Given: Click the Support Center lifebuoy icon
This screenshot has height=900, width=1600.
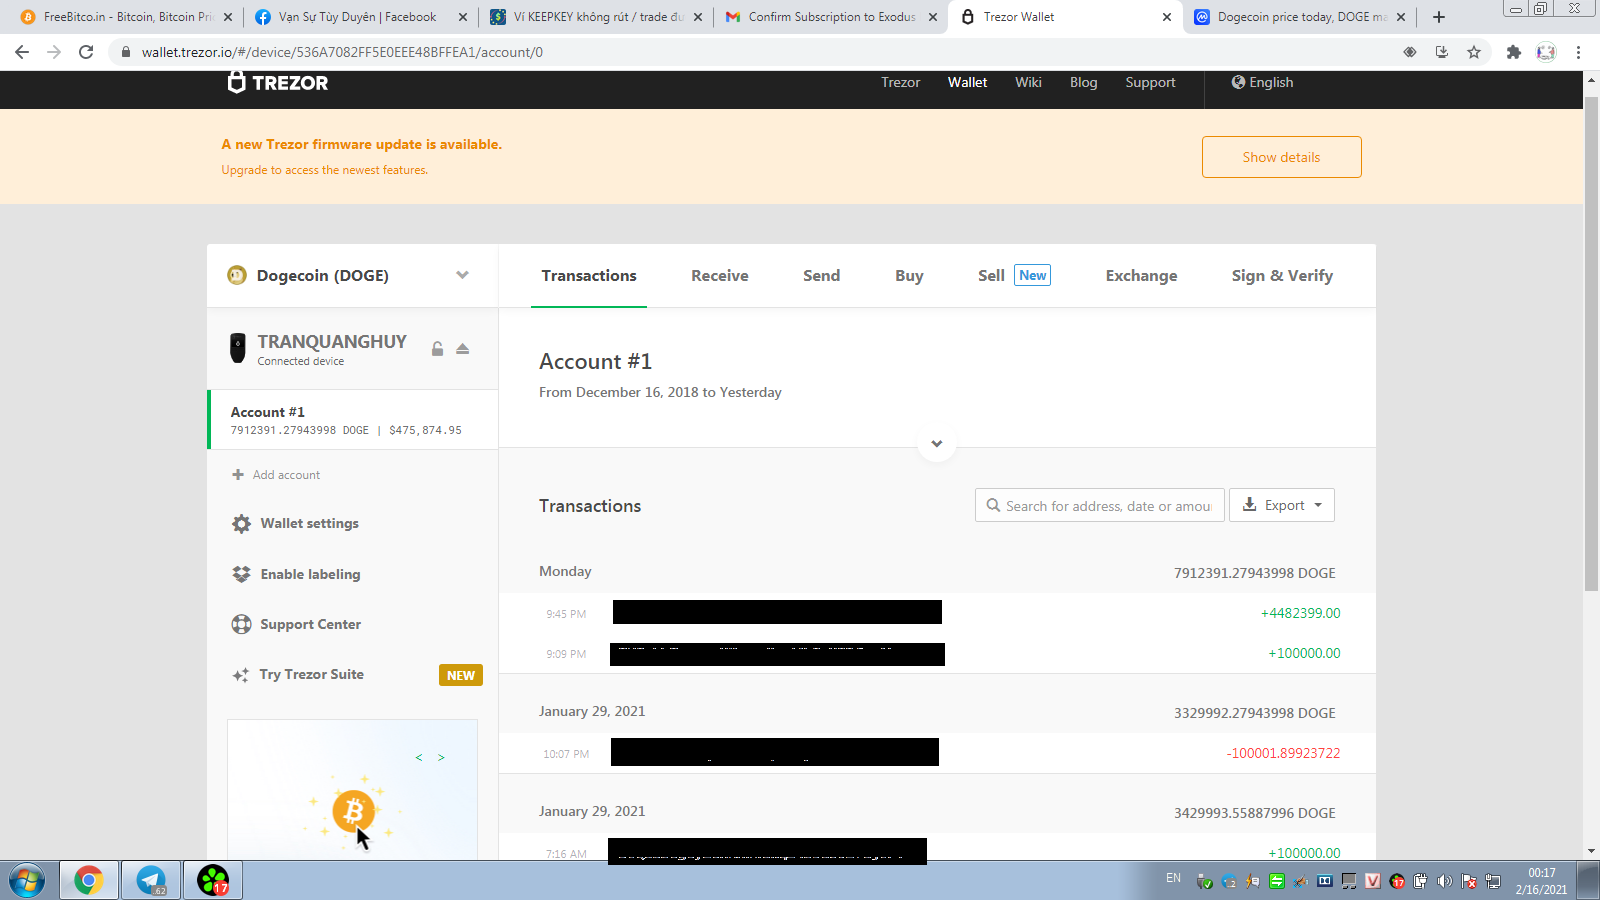Looking at the screenshot, I should coord(241,624).
